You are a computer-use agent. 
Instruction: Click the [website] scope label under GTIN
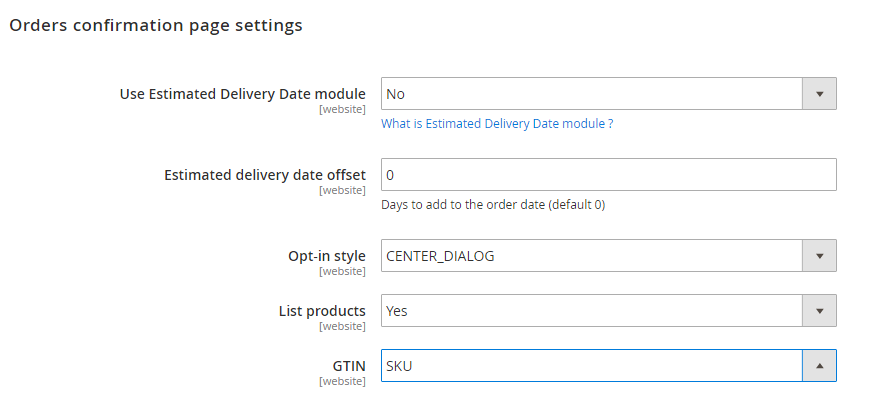tap(342, 381)
